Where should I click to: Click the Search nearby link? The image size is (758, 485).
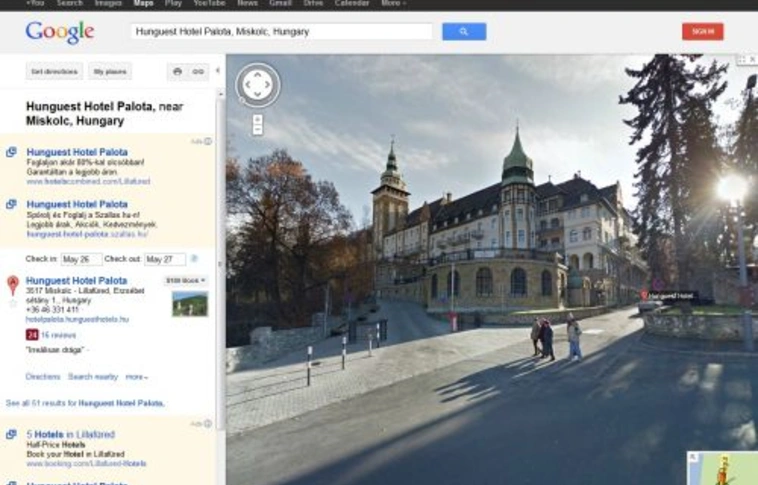click(x=93, y=377)
